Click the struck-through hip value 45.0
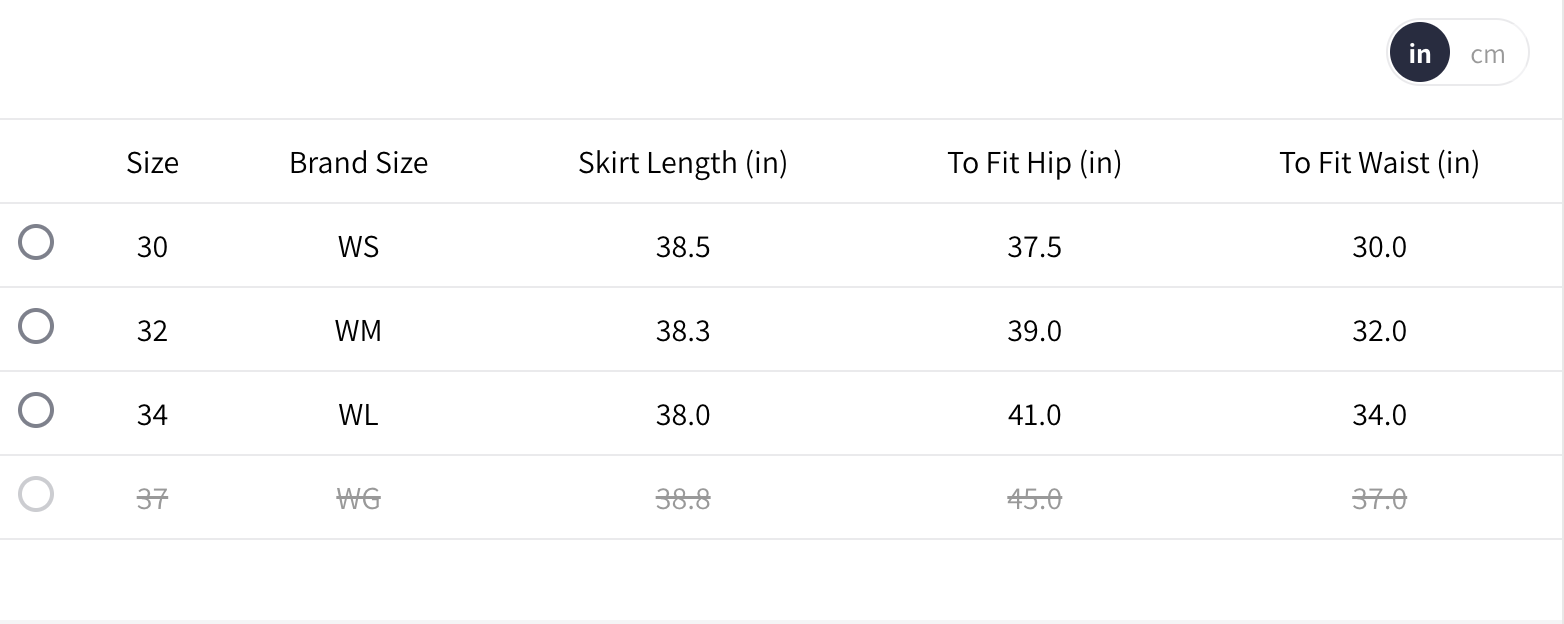This screenshot has height=624, width=1564. (1034, 499)
